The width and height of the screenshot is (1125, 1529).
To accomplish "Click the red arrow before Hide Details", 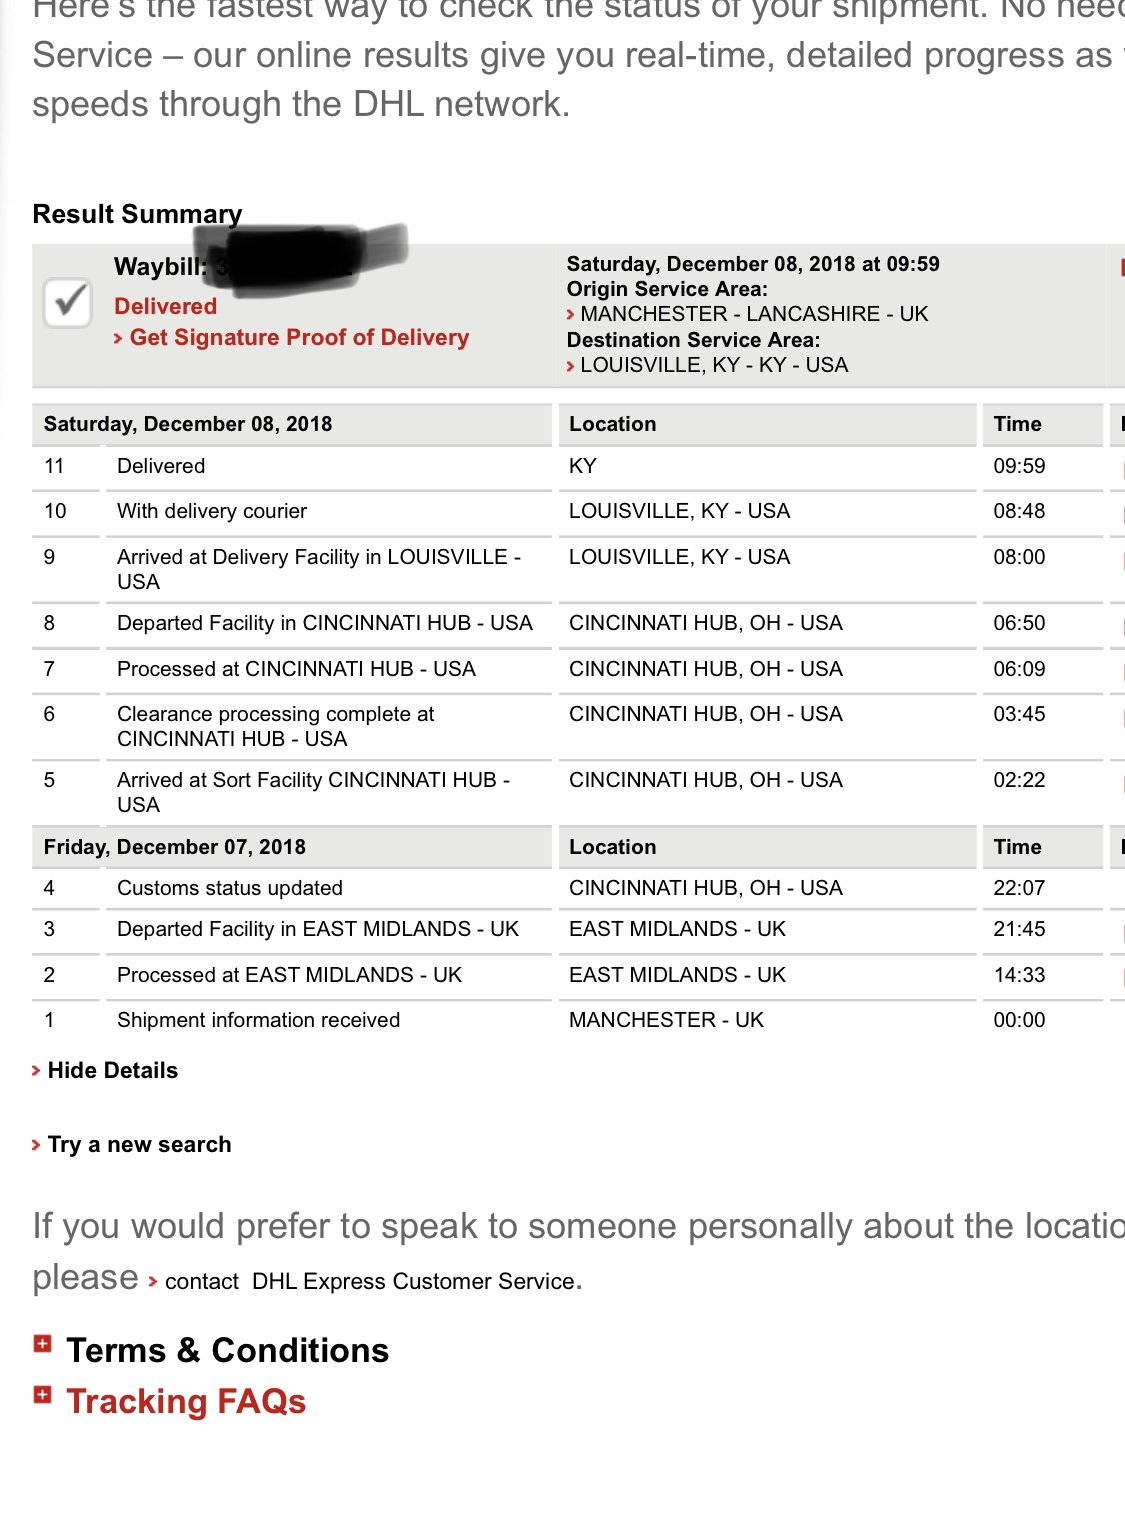I will (x=37, y=1071).
